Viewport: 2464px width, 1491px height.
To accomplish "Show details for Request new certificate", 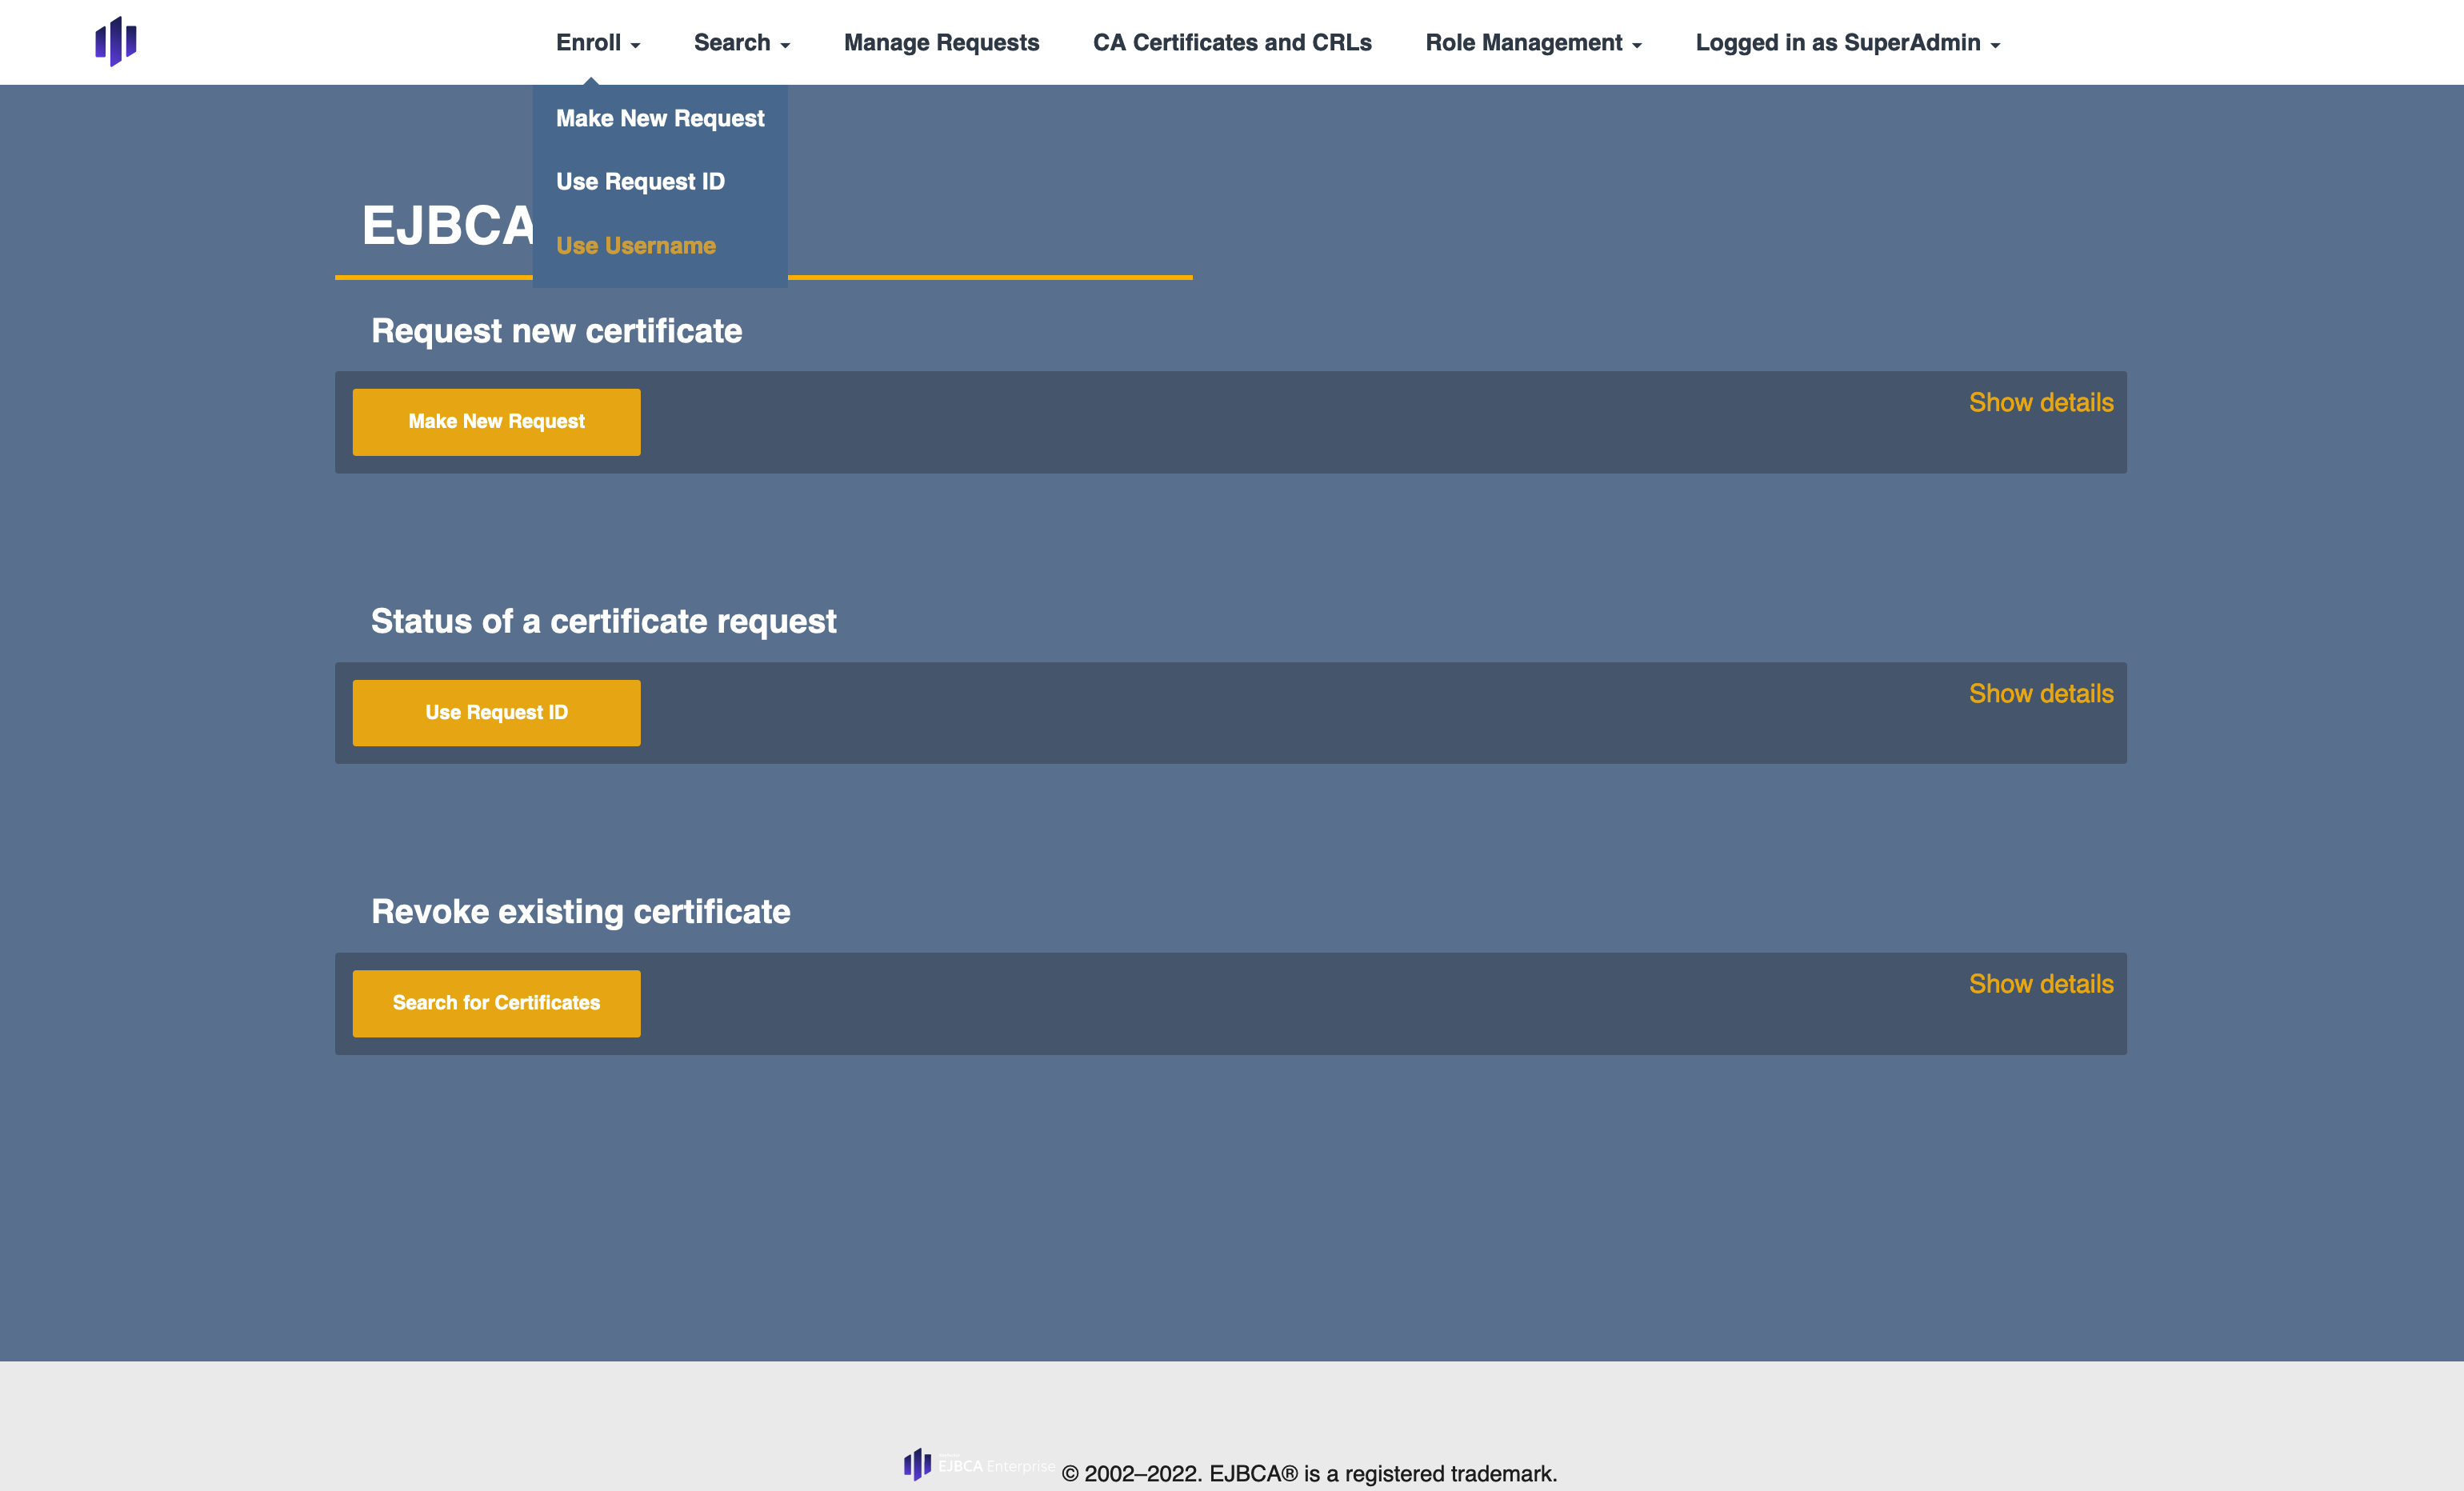I will coord(2040,403).
